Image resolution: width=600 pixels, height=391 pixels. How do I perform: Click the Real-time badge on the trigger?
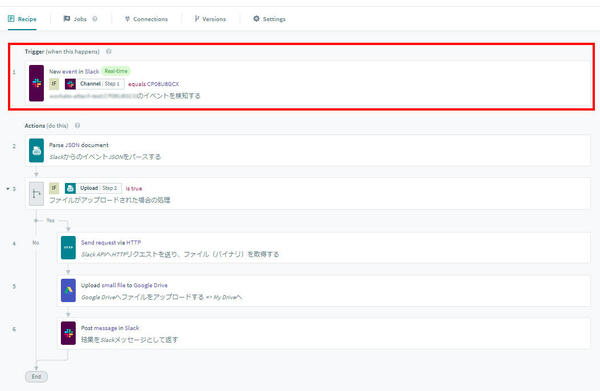[x=116, y=71]
